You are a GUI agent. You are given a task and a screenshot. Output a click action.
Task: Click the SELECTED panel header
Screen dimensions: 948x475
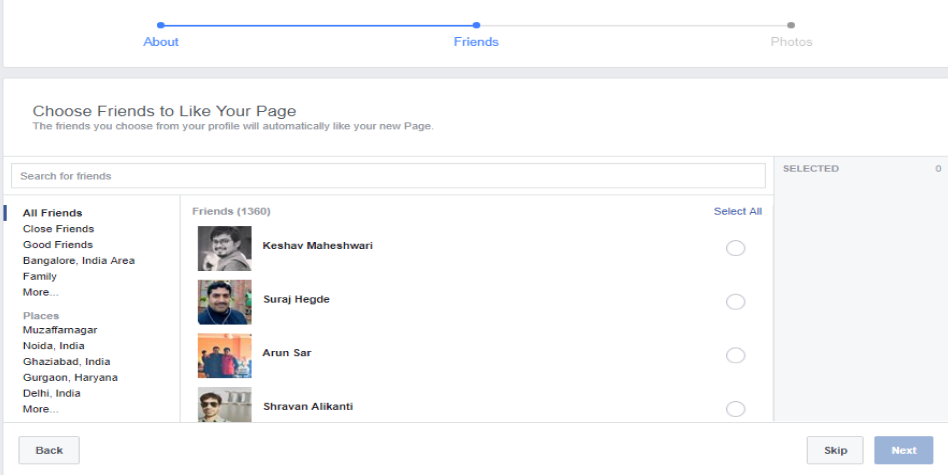(811, 169)
